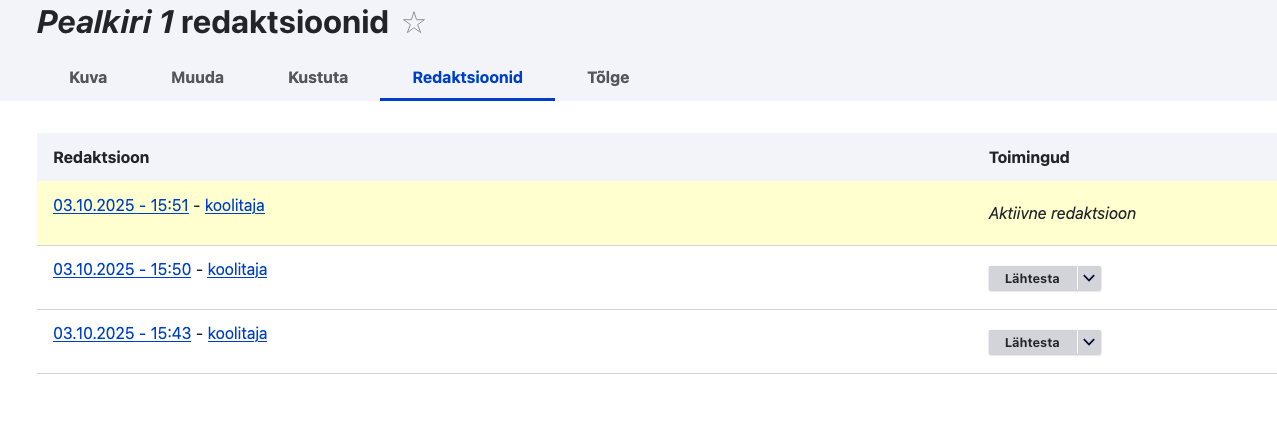Click the Toimingud column header

point(1029,158)
